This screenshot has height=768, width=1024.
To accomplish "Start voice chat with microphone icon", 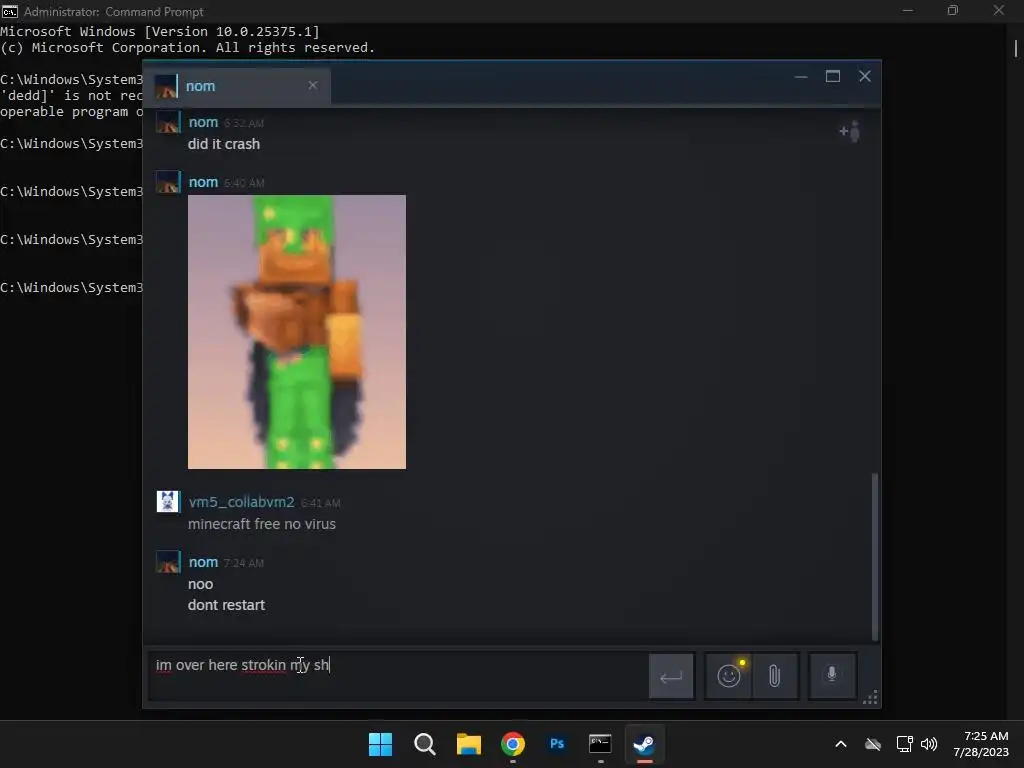I will pyautogui.click(x=832, y=675).
